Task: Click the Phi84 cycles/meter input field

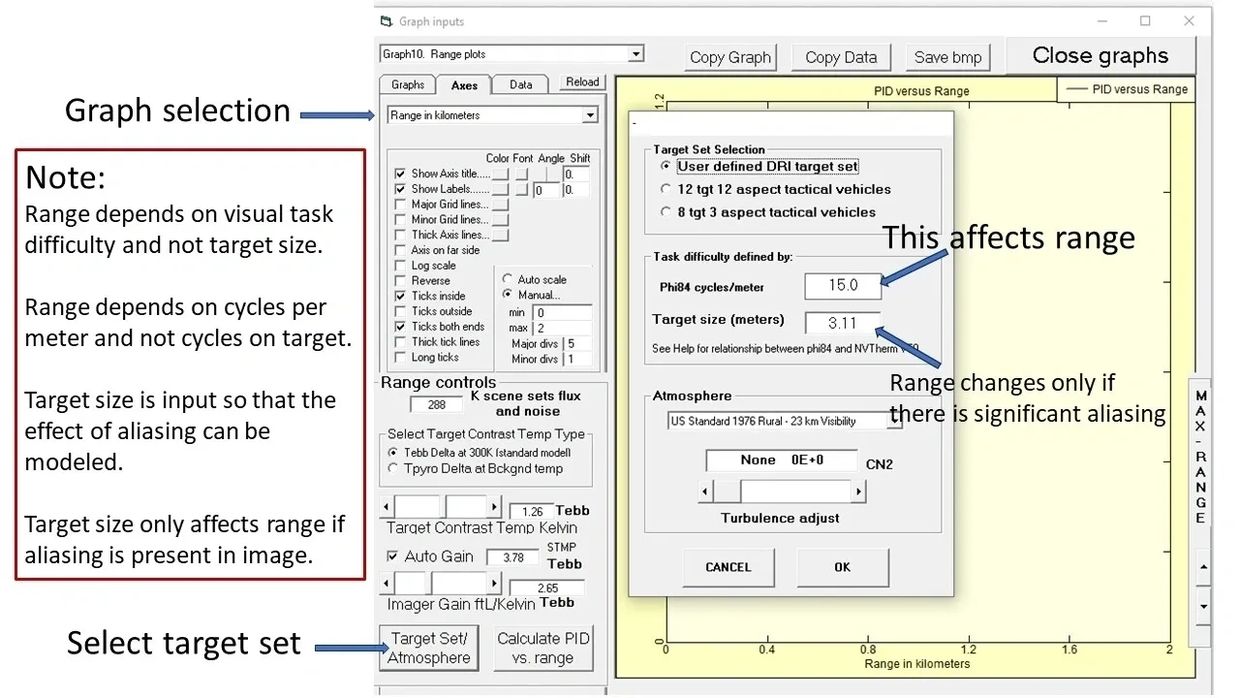Action: (x=842, y=286)
